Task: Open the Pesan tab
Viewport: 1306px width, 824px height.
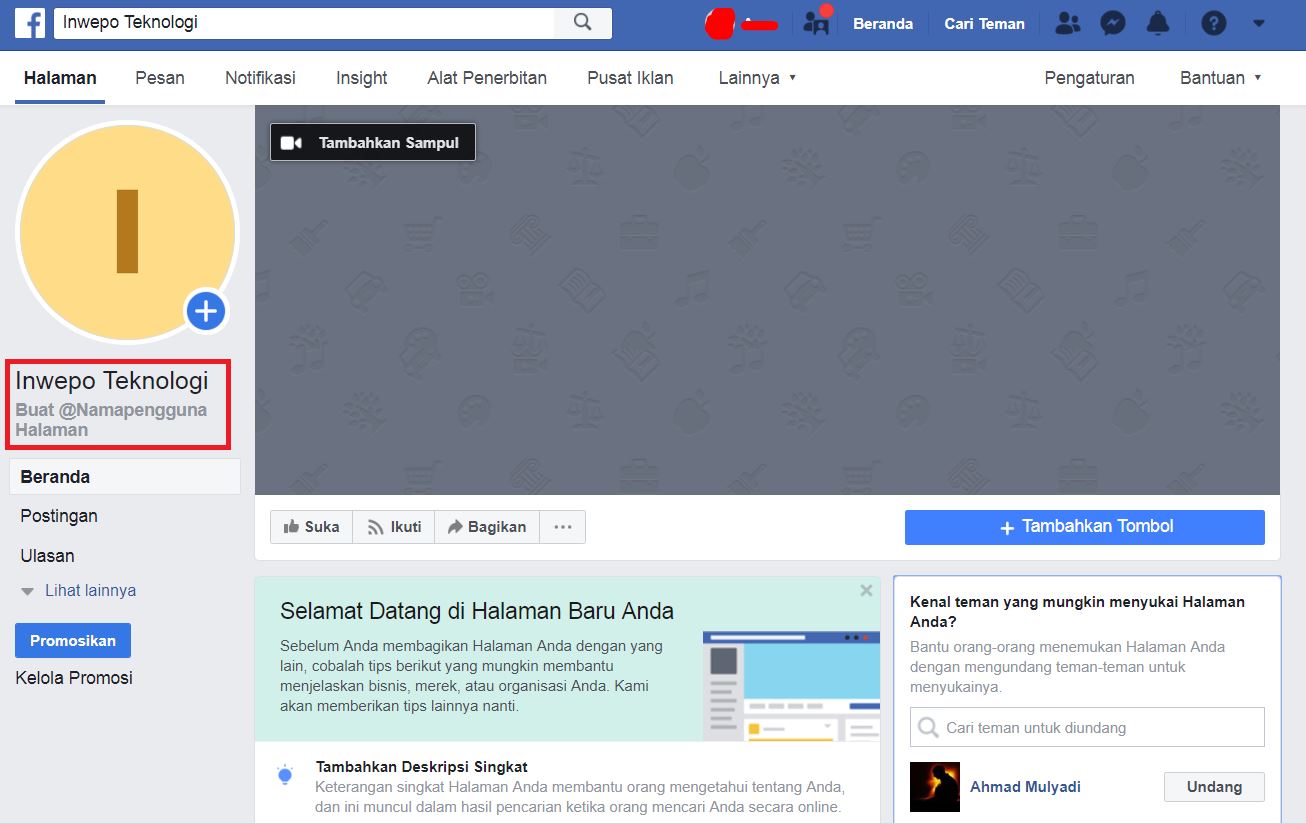Action: tap(160, 78)
